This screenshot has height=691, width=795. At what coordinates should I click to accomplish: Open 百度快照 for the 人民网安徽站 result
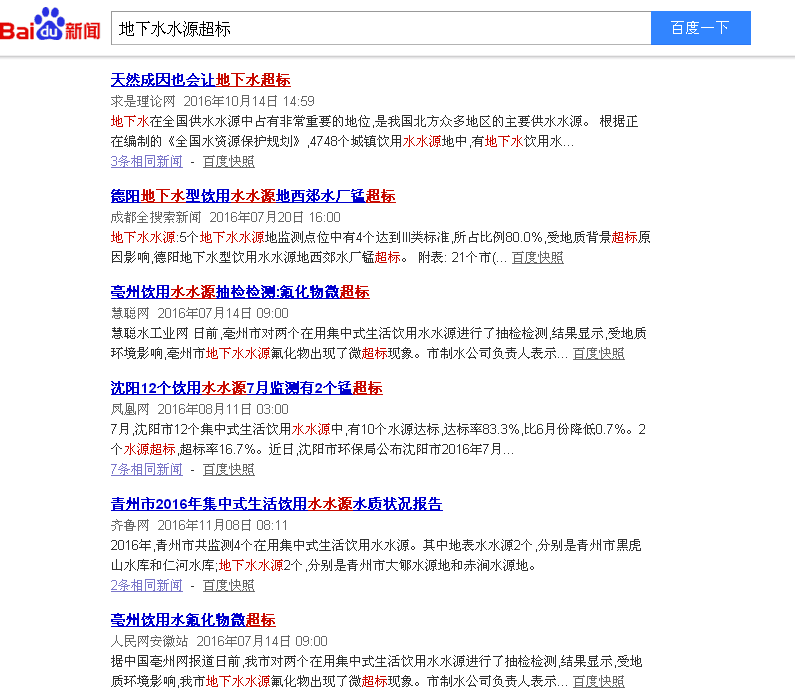tap(598, 681)
